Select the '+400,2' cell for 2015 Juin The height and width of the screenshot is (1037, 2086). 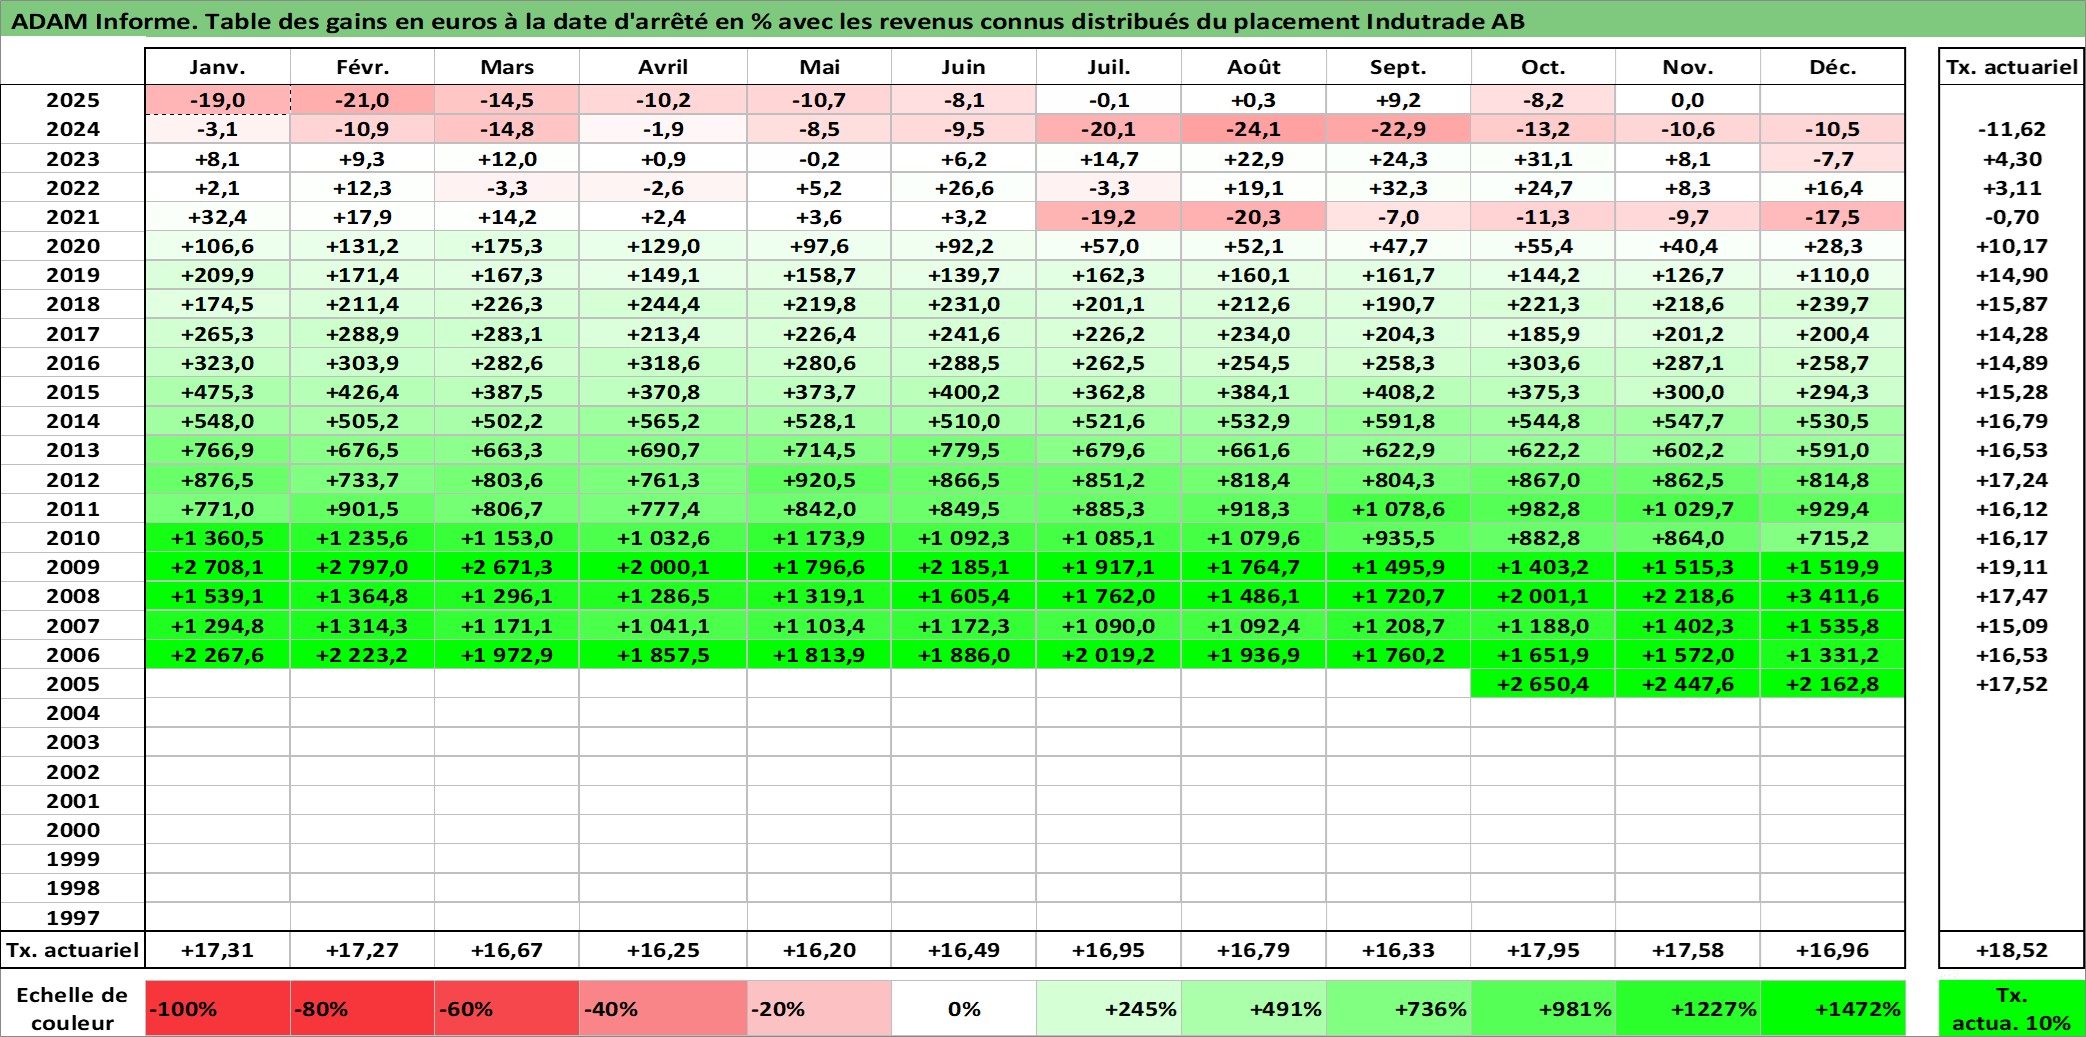pos(964,392)
